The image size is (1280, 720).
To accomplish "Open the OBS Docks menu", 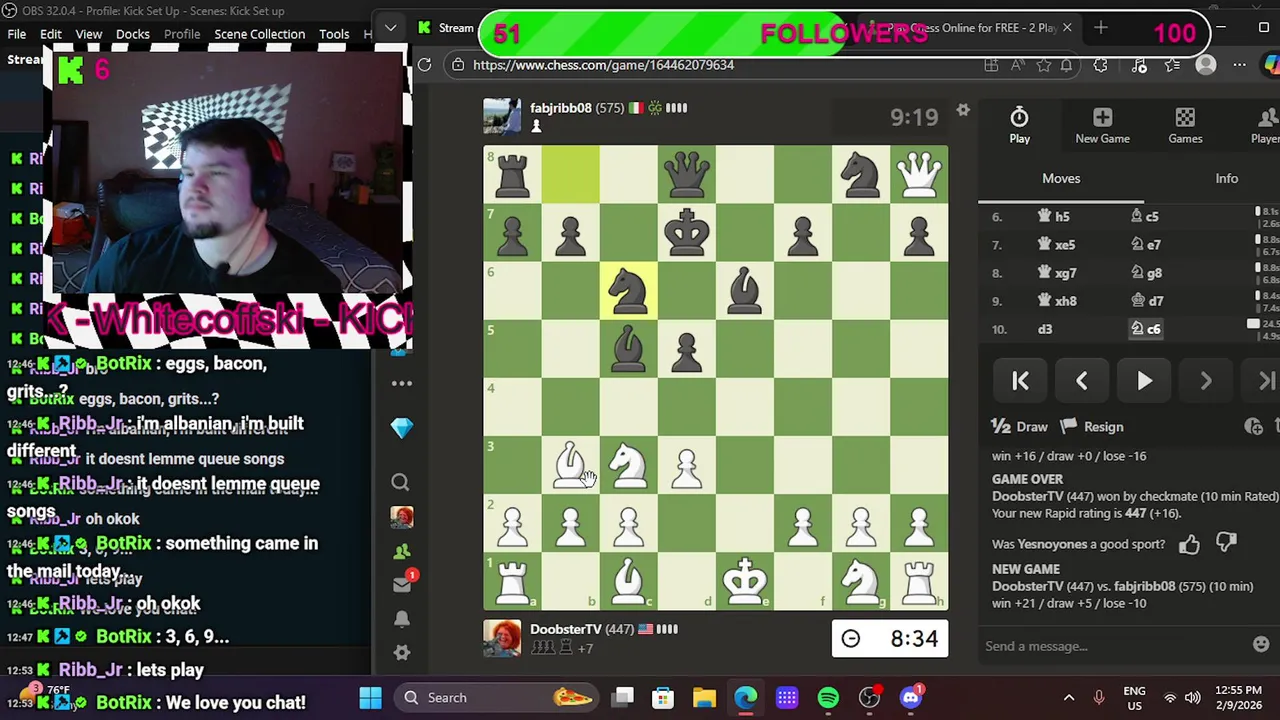I will [x=133, y=34].
